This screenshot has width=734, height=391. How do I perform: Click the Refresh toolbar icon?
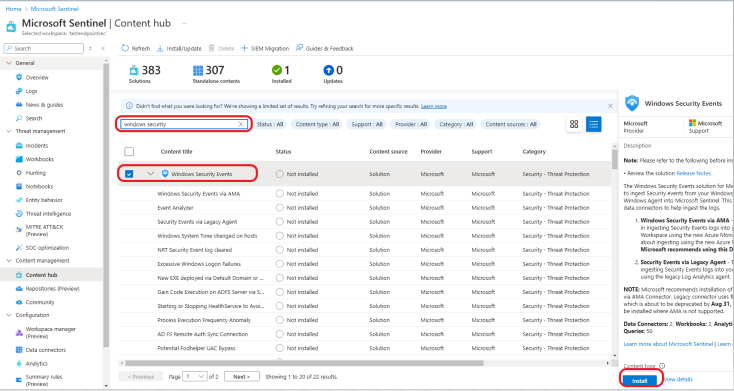point(125,48)
